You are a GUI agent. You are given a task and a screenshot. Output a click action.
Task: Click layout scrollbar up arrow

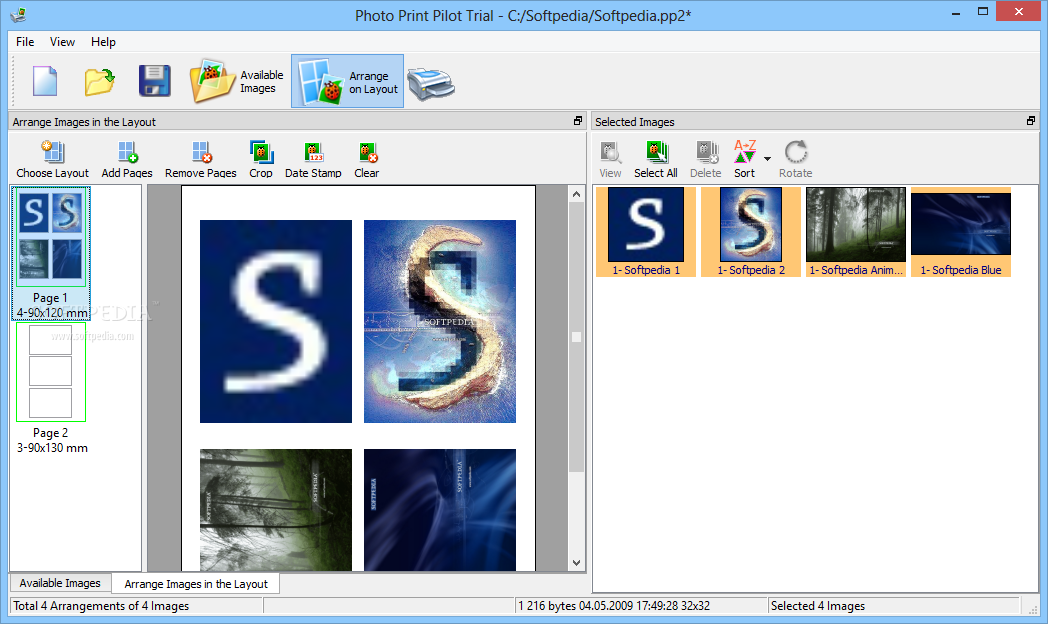pyautogui.click(x=577, y=194)
